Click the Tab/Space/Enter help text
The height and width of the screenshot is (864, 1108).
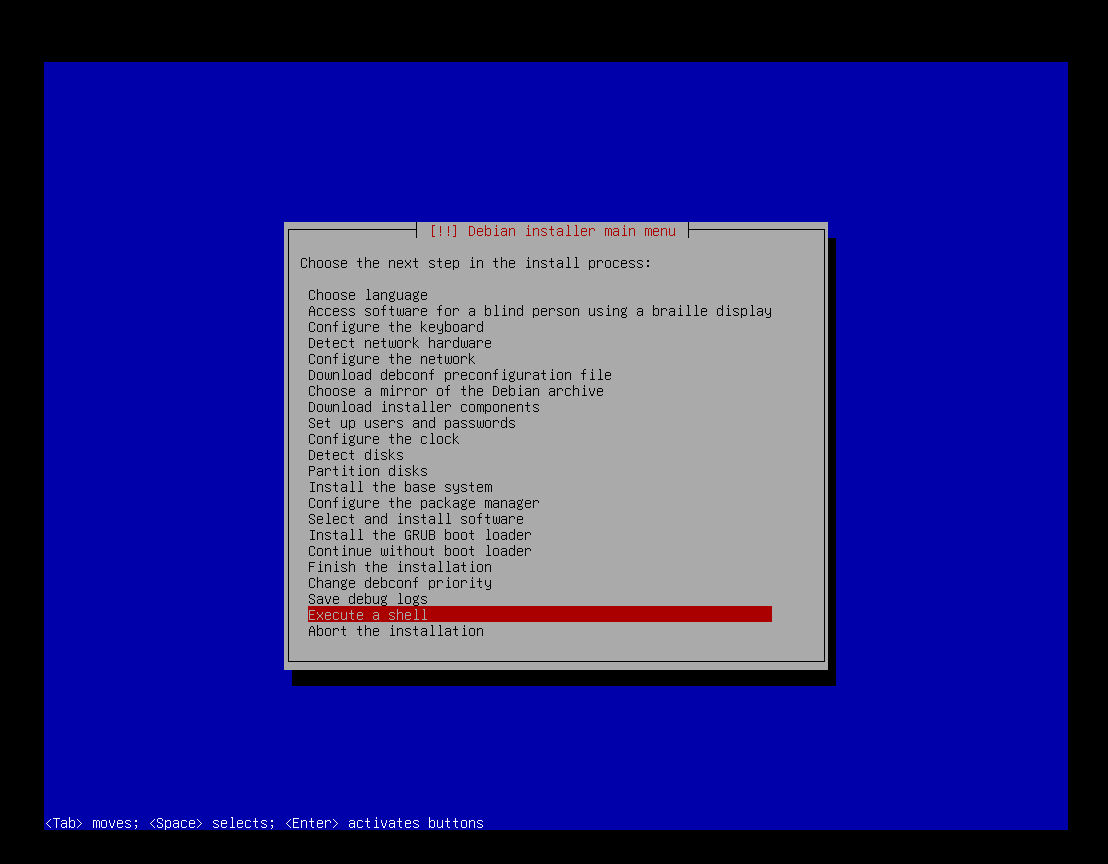[x=264, y=824]
